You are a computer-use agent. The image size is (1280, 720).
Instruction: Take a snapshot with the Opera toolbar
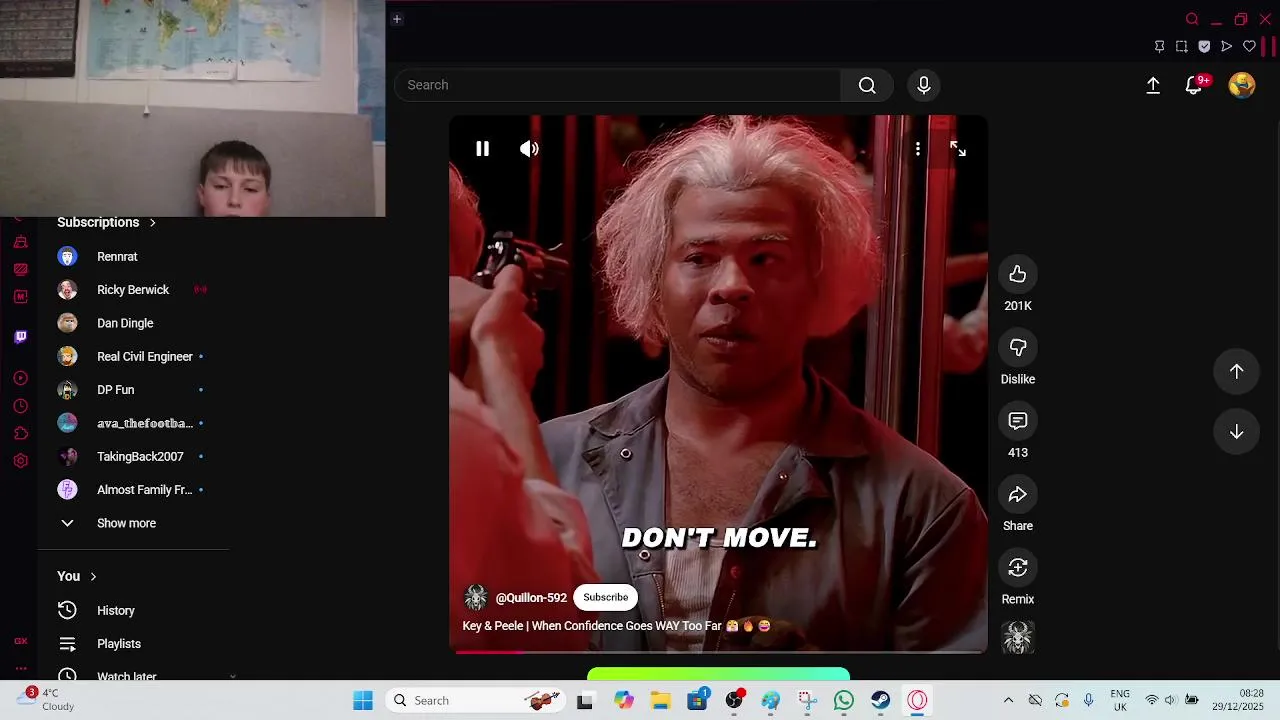(x=1181, y=46)
